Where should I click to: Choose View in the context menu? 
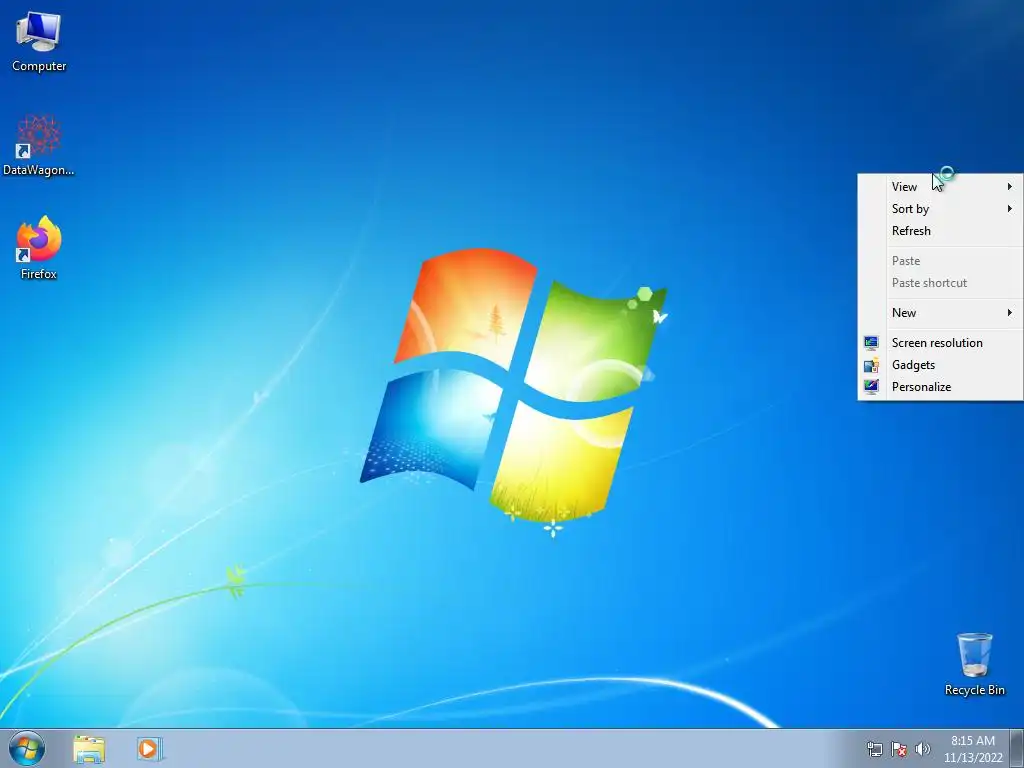(940, 187)
